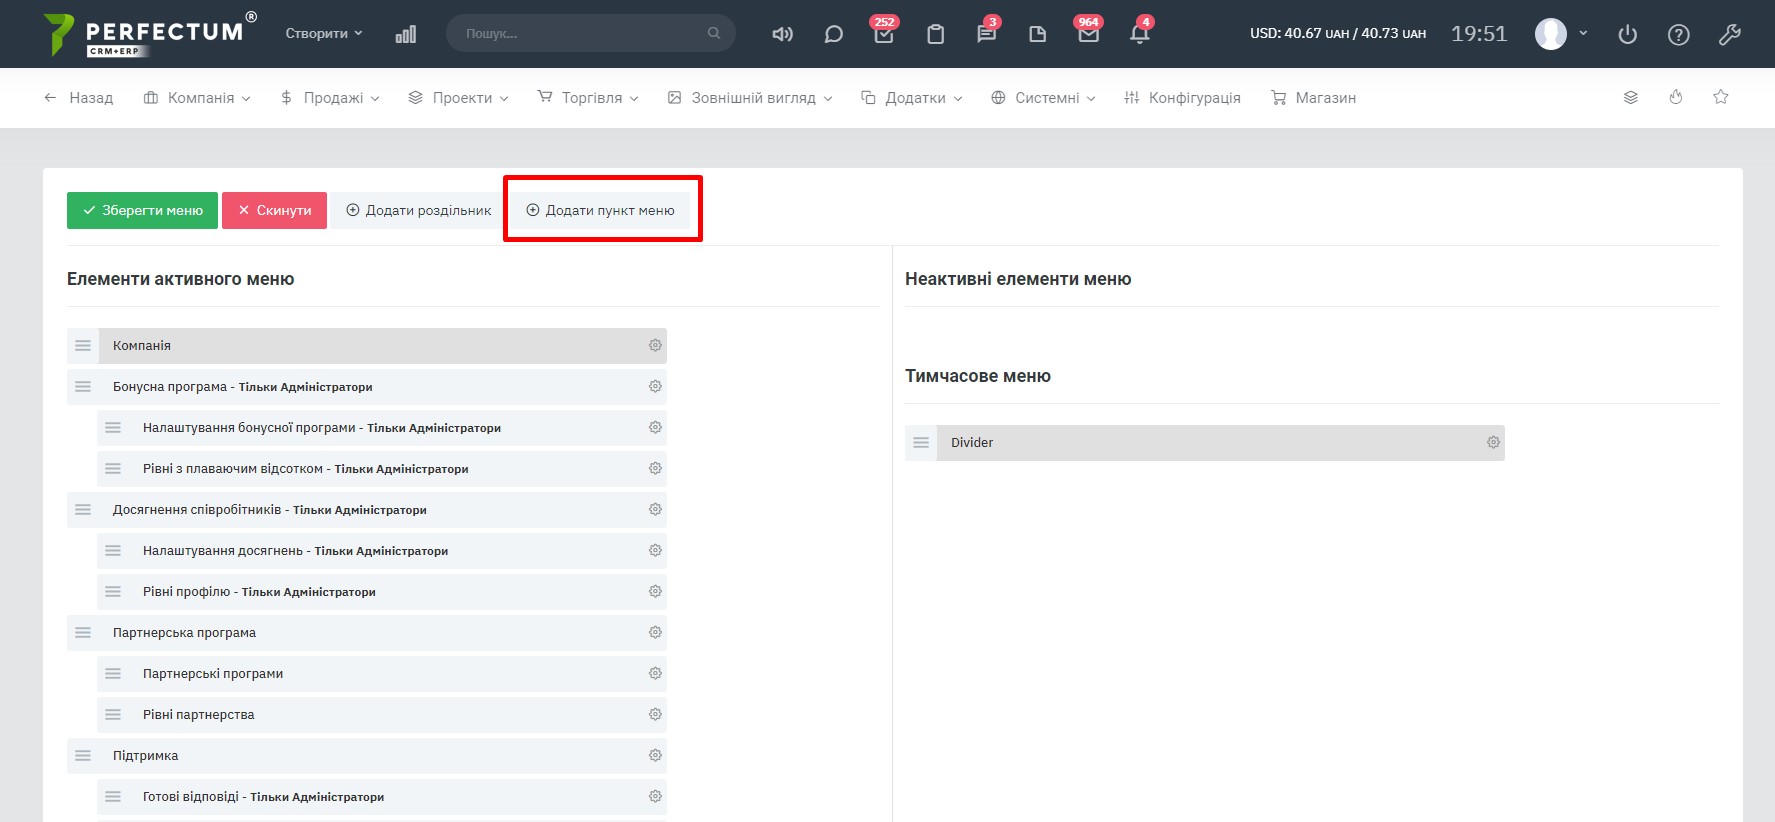This screenshot has height=822, width=1775.
Task: Go to Магазин menu item
Action: coord(1313,98)
